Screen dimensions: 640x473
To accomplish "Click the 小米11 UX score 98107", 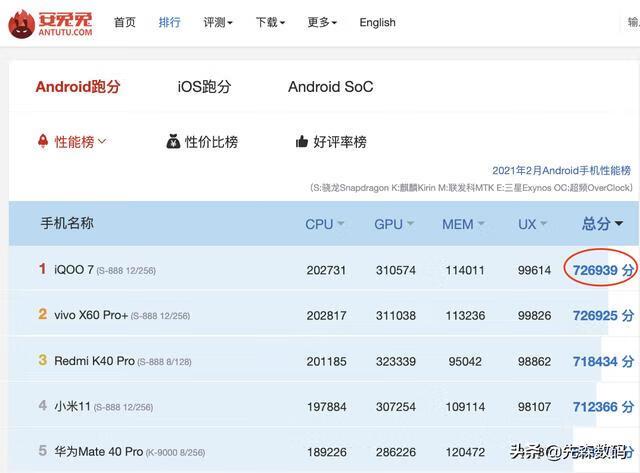I will coord(534,407).
